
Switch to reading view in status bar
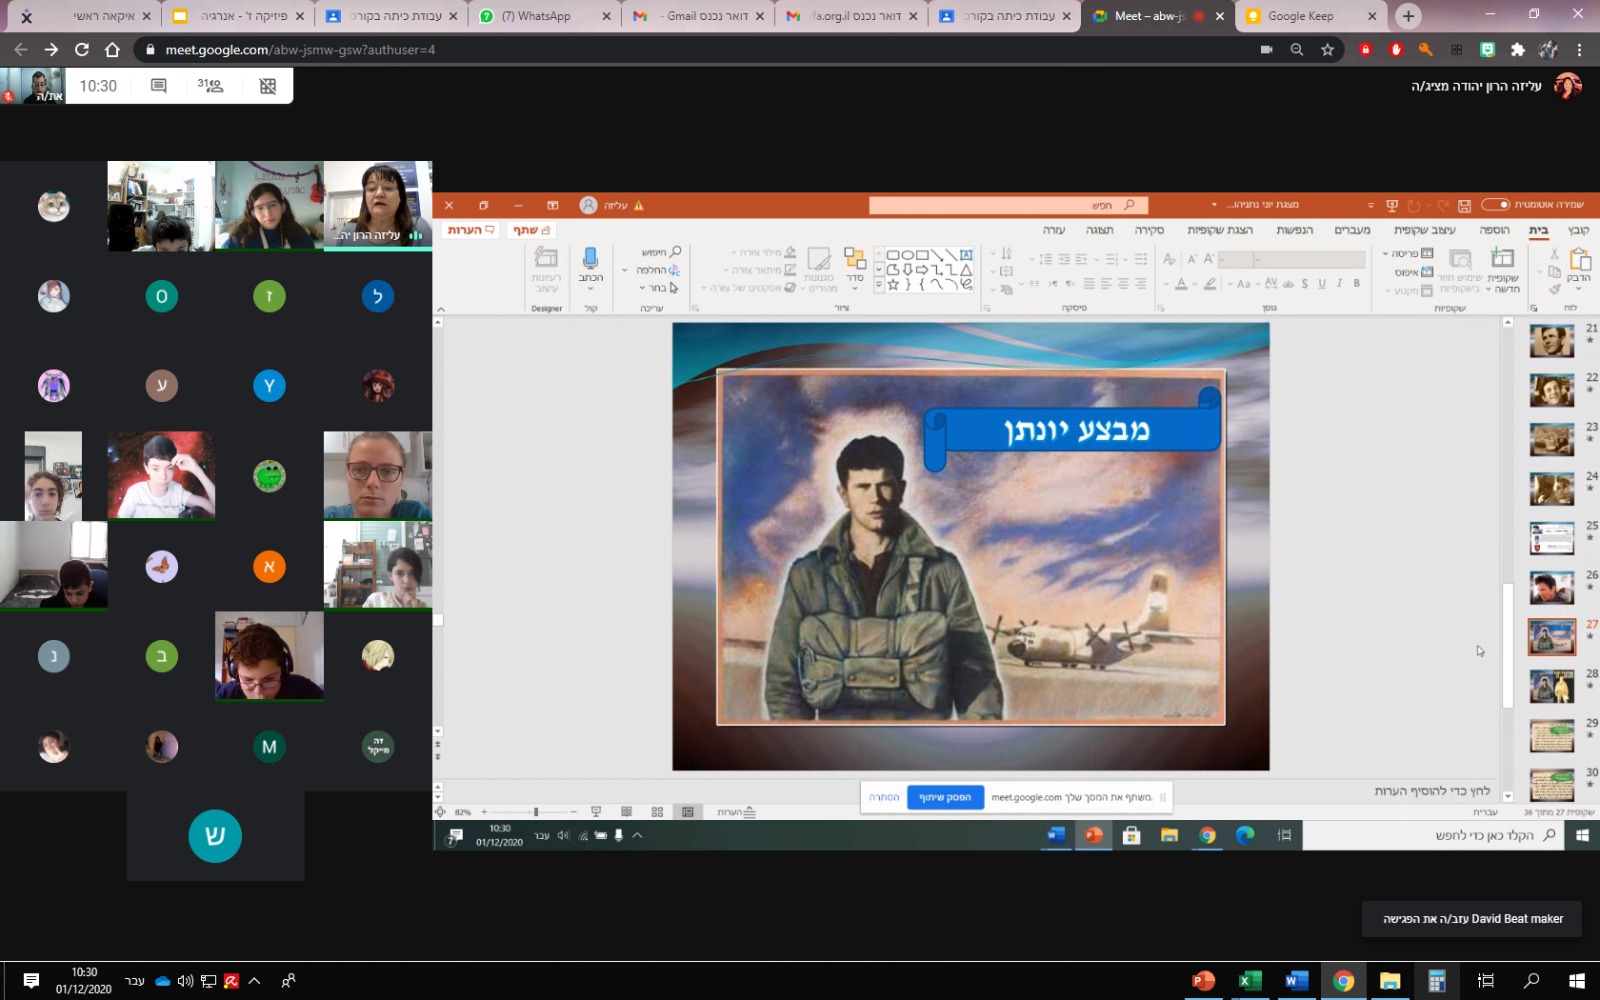pyautogui.click(x=626, y=812)
